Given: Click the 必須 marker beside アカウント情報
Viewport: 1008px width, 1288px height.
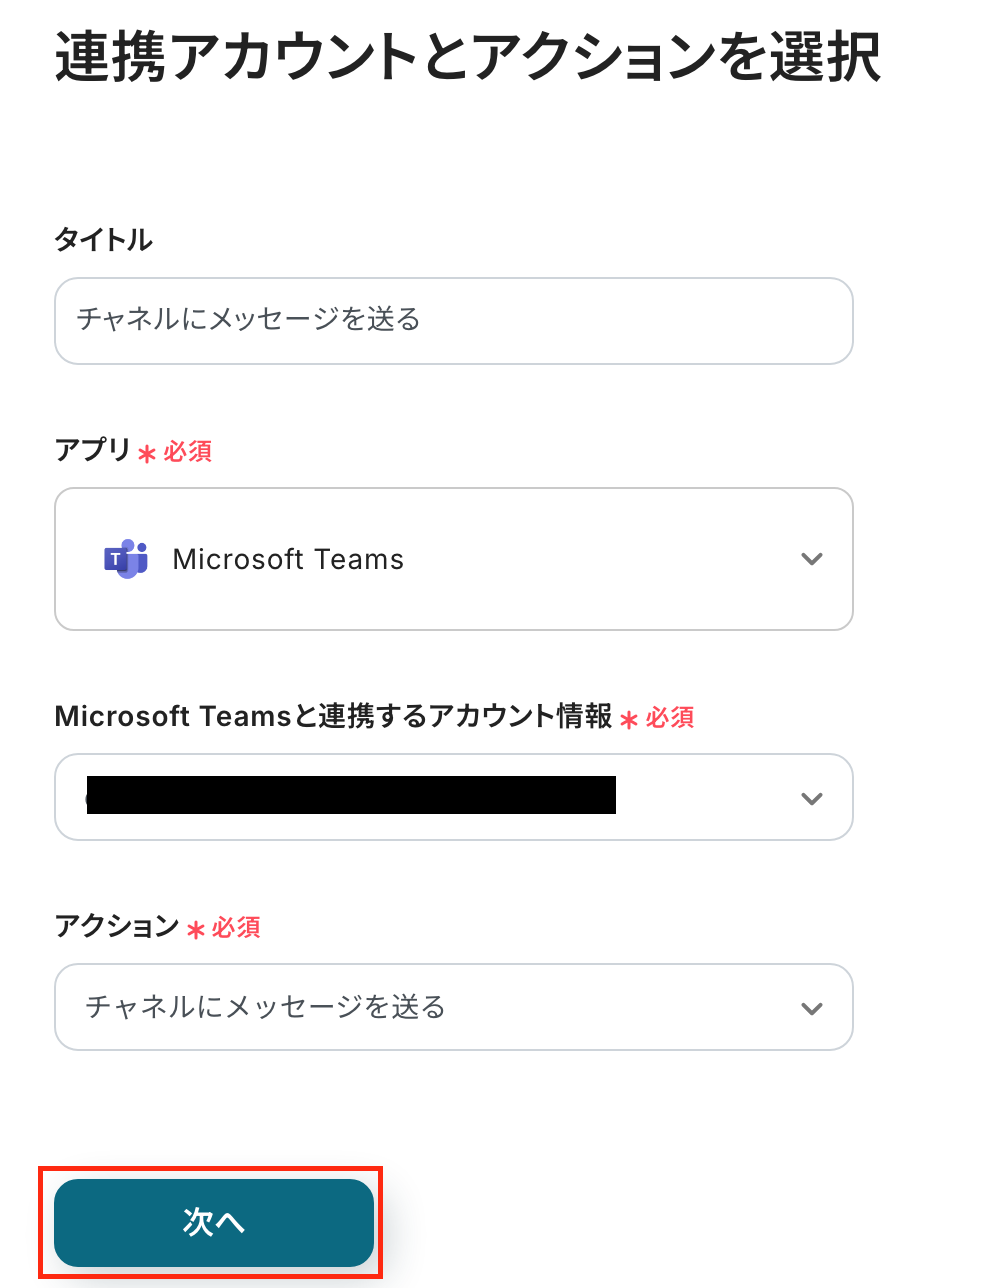Looking at the screenshot, I should (670, 718).
